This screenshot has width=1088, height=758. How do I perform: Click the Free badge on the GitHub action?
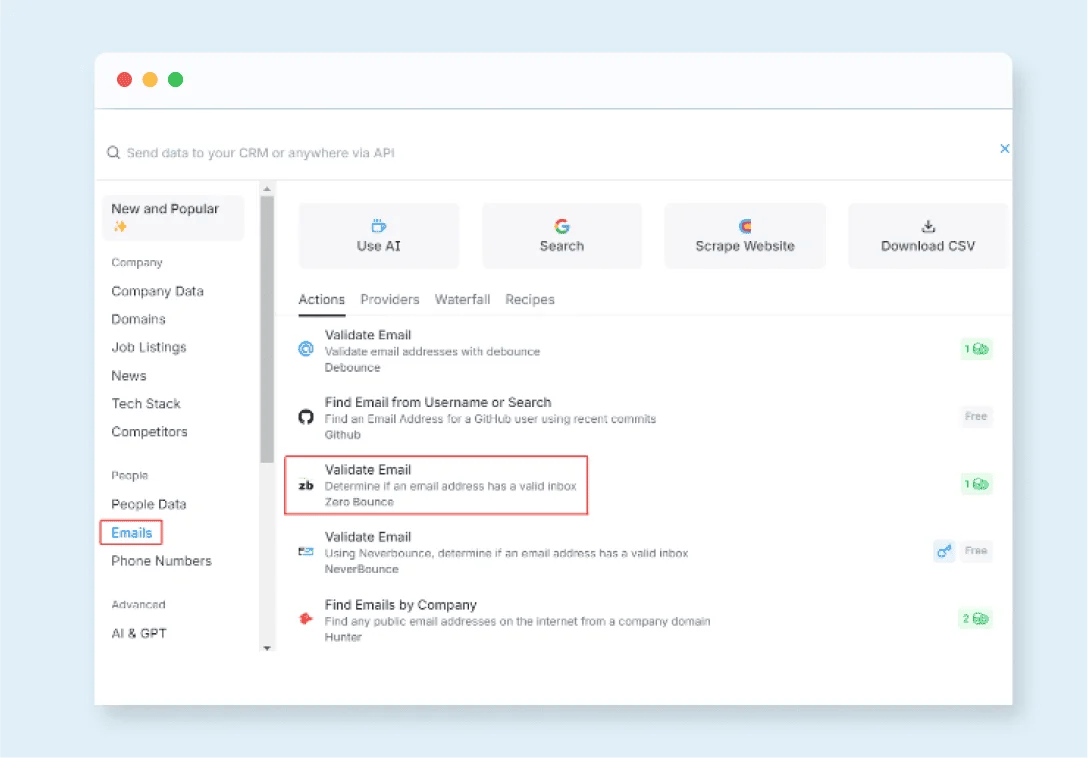[975, 416]
